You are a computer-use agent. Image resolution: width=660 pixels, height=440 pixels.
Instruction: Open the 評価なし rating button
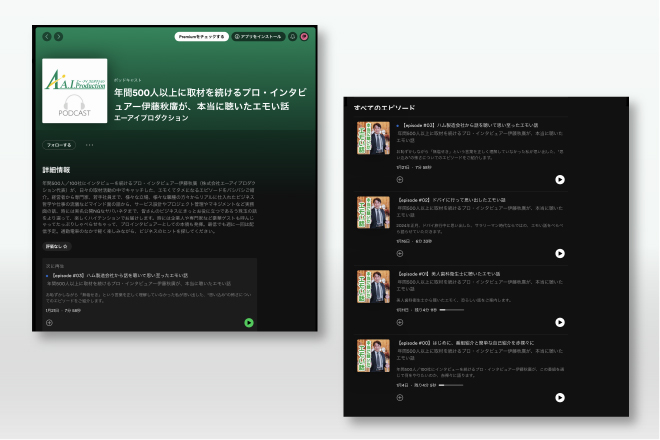tap(57, 245)
